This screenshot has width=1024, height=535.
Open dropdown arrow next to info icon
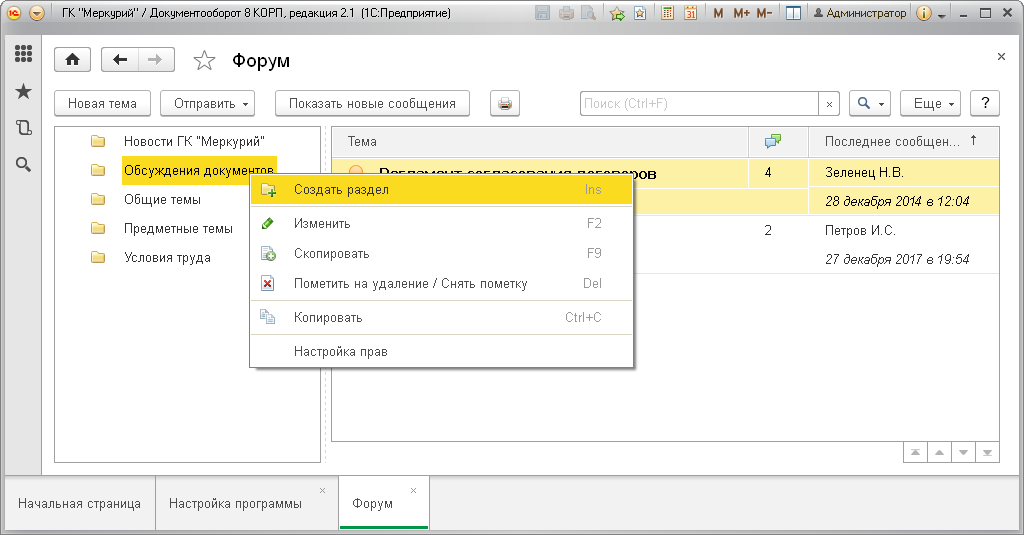(x=942, y=15)
